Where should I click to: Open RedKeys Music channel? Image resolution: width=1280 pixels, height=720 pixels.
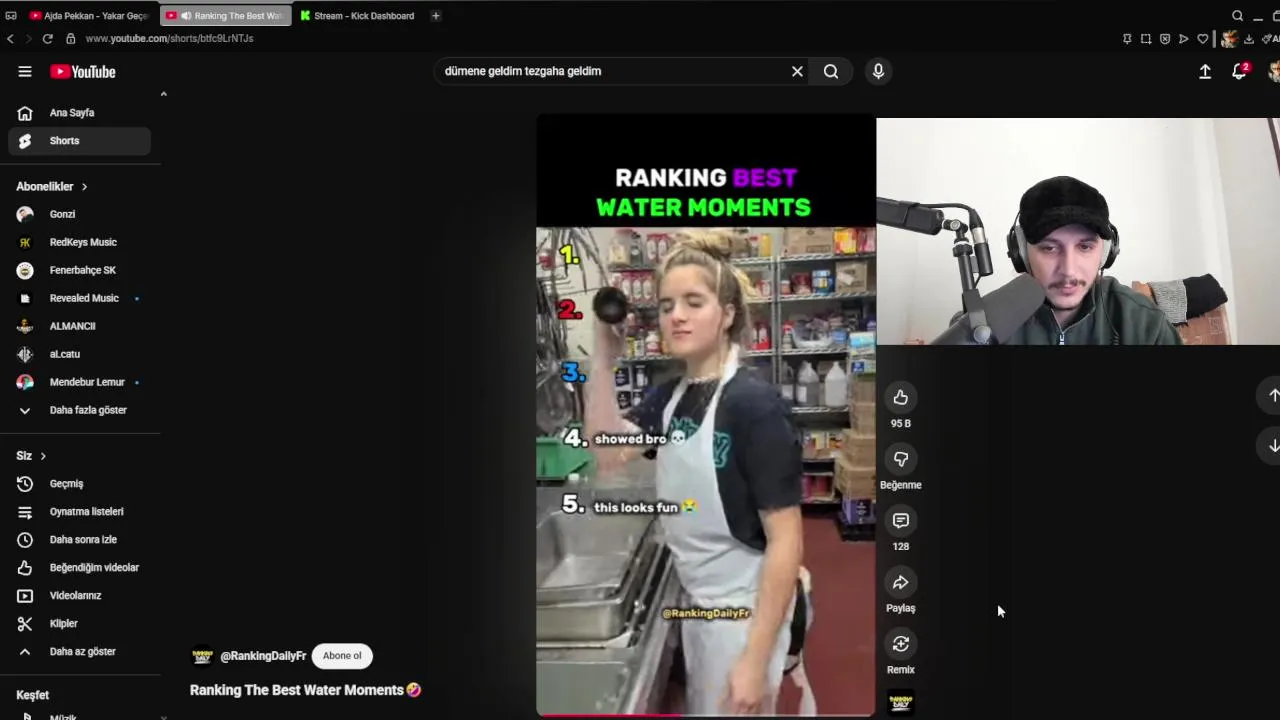coord(80,242)
